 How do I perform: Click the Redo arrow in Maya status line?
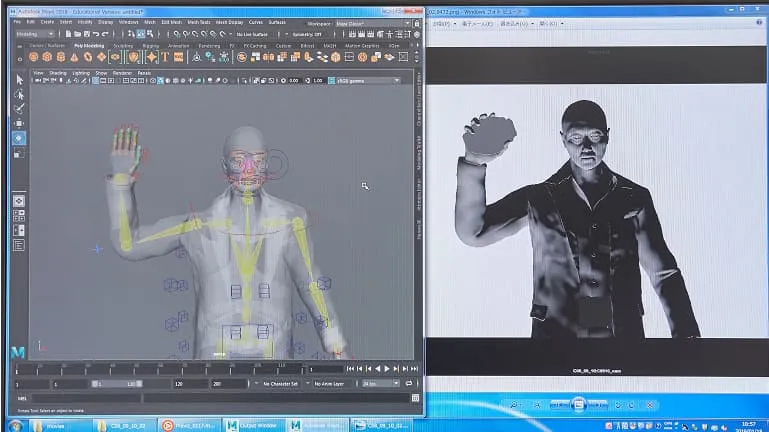pos(105,34)
